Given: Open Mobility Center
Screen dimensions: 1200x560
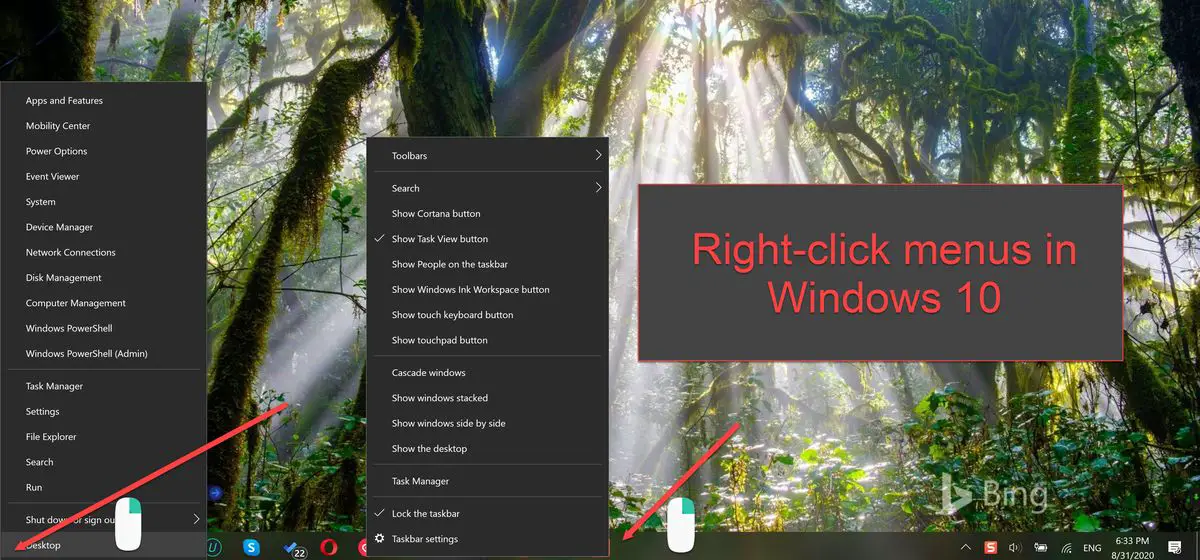Looking at the screenshot, I should coord(103,126).
